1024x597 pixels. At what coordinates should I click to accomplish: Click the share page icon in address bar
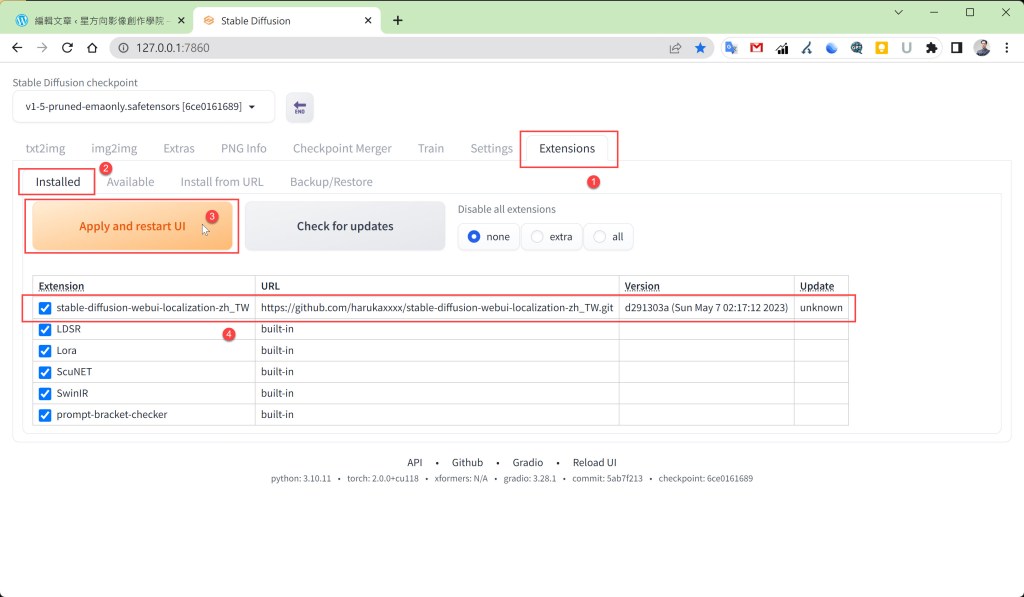676,47
